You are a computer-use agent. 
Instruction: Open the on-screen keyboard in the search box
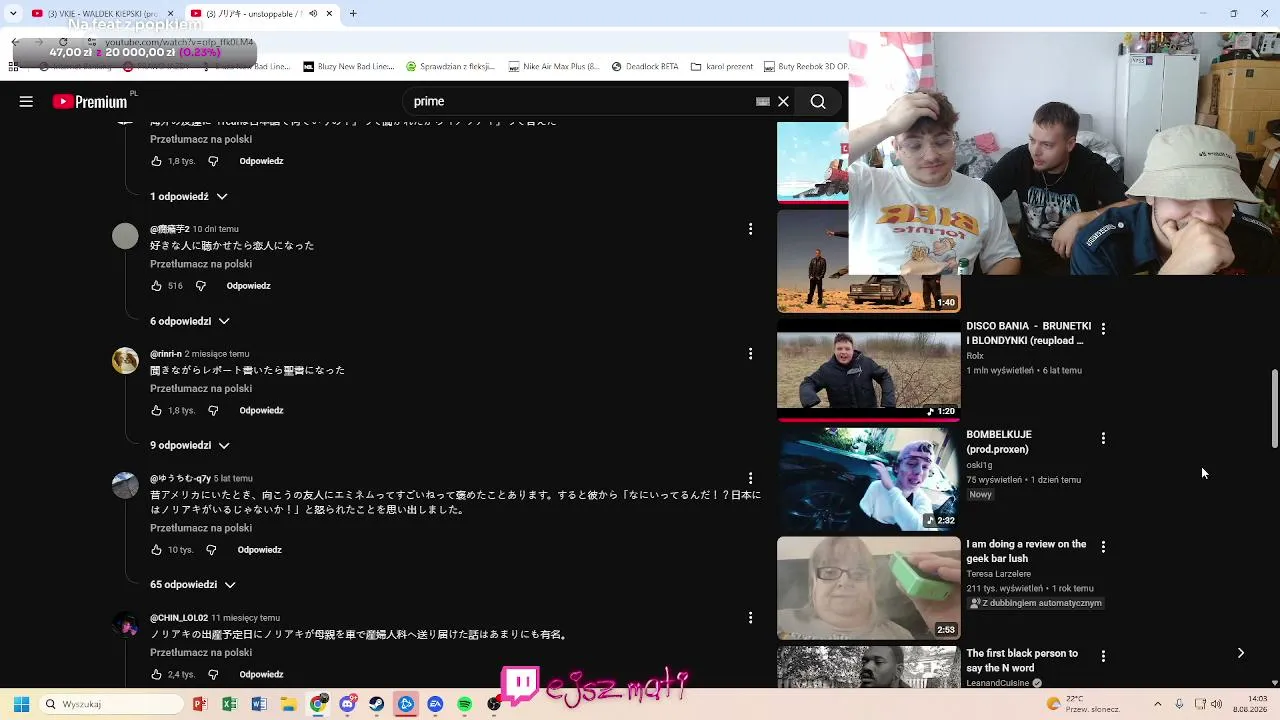763,101
